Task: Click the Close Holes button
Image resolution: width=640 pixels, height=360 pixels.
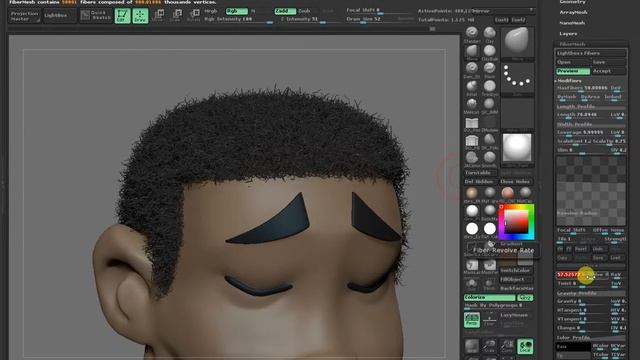Action: tap(516, 182)
